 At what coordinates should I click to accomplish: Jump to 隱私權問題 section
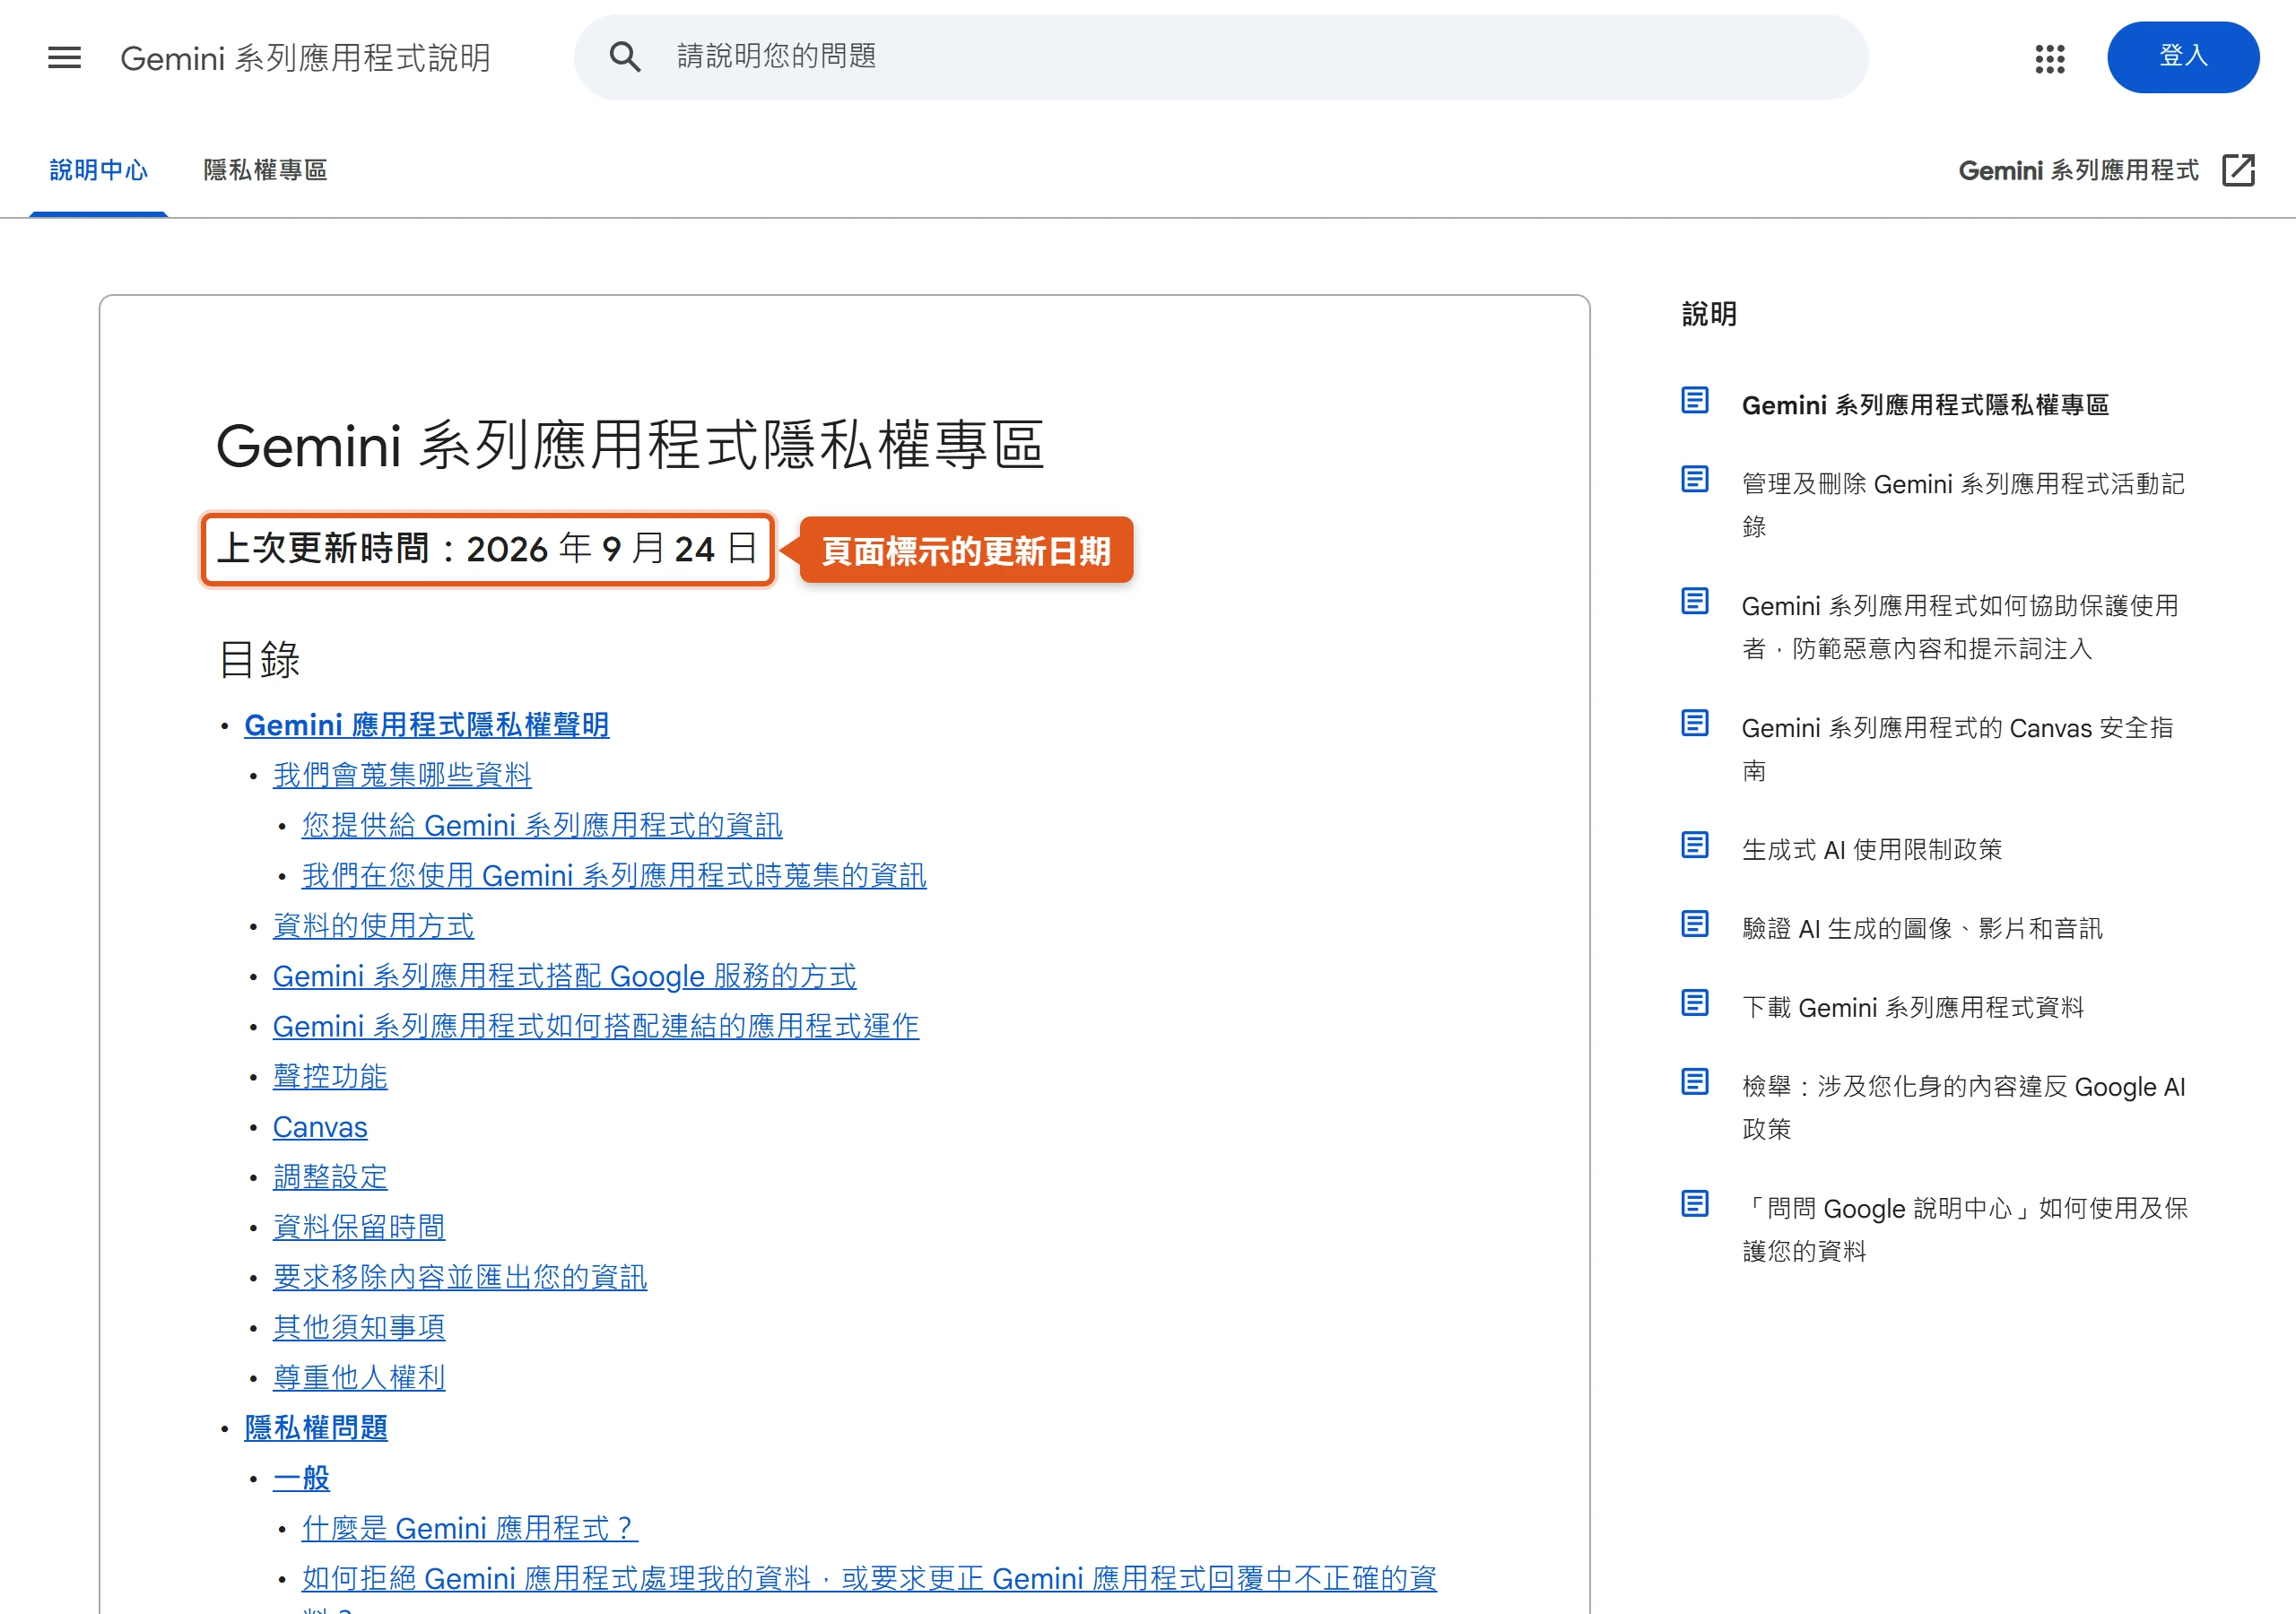(316, 1428)
